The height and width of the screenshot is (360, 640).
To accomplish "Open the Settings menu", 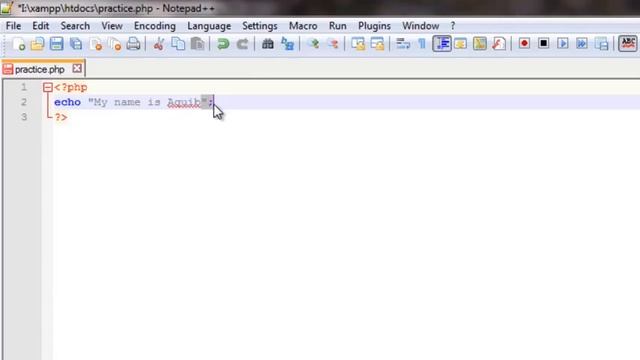I will click(x=260, y=26).
